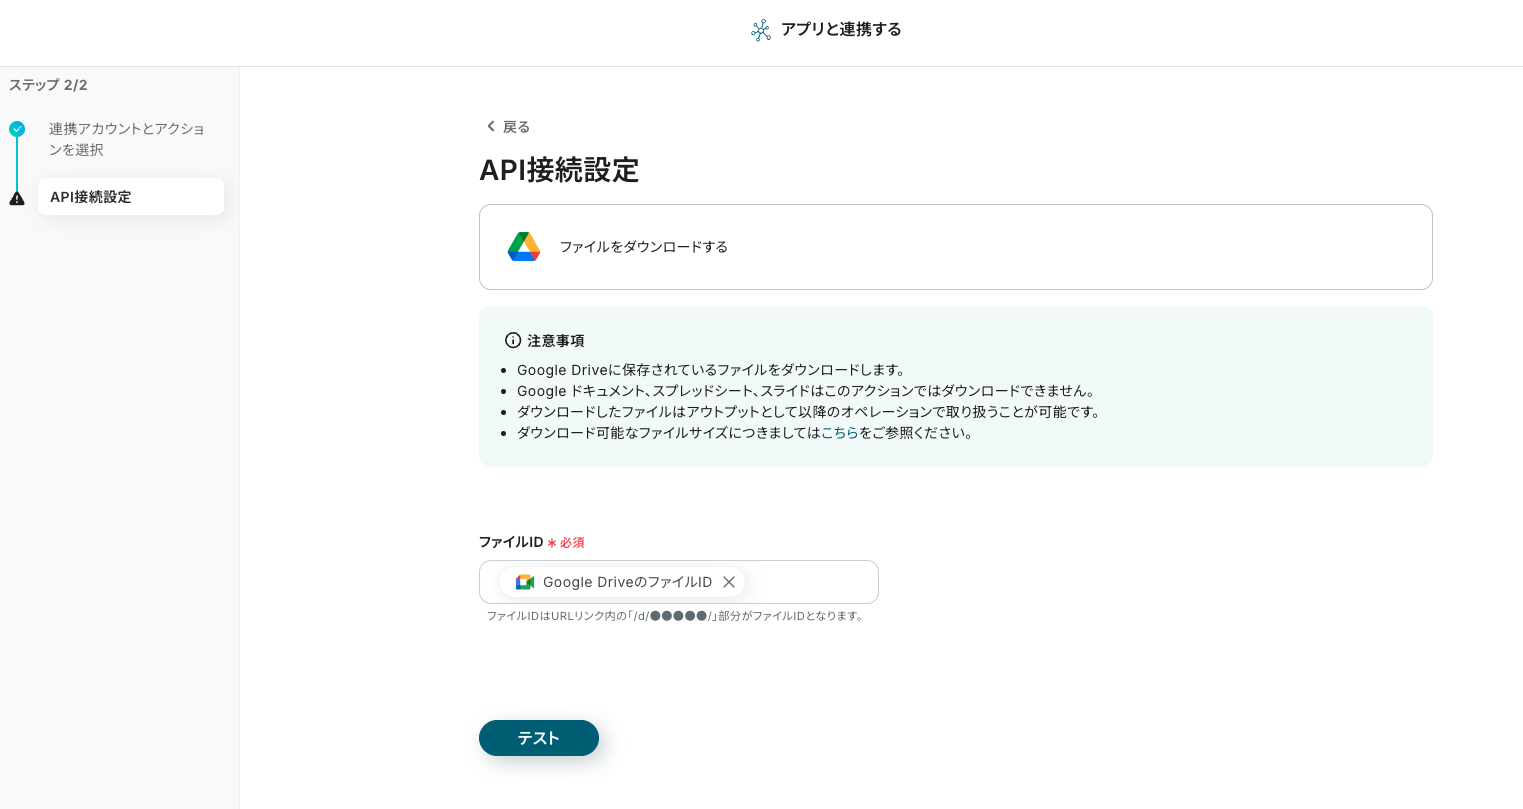The image size is (1523, 809).
Task: Go back with the 戻る link
Action: pos(516,127)
